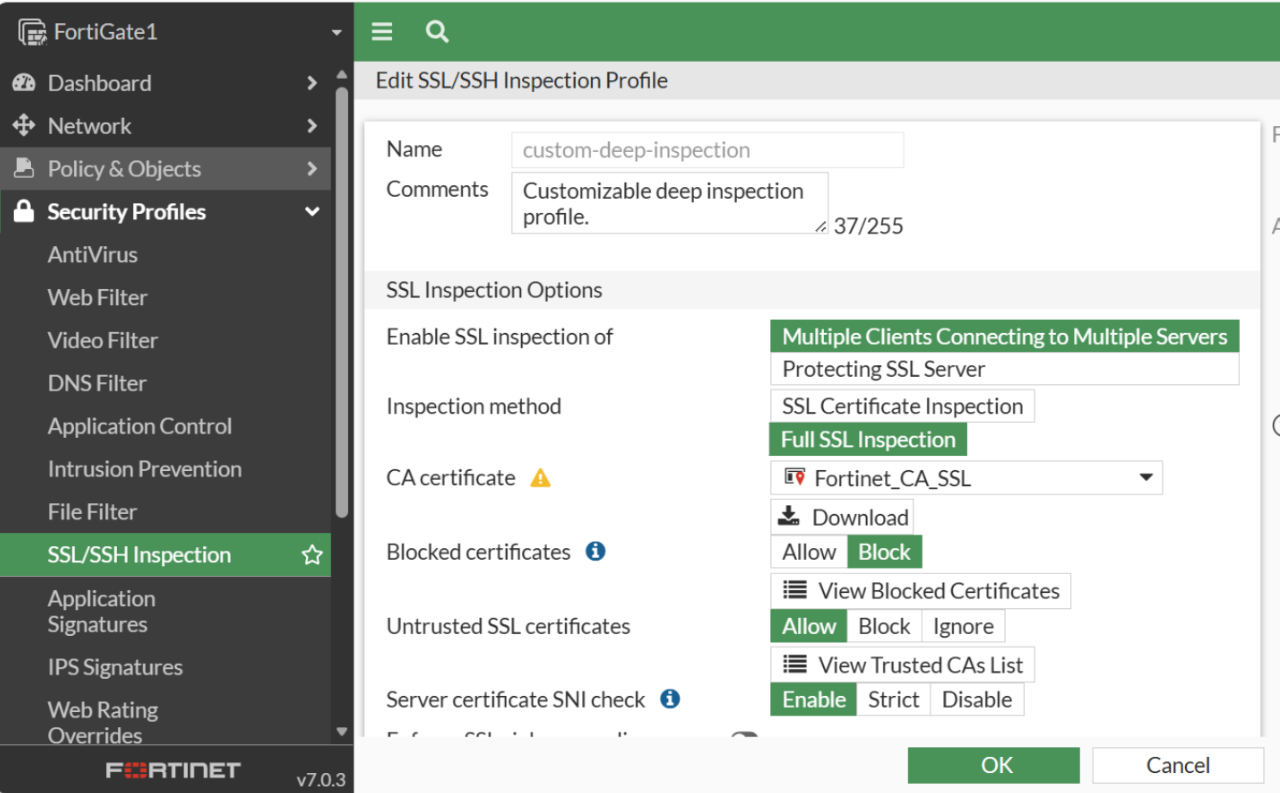Click the hamburger menu icon in top bar
This screenshot has width=1280, height=793.
381,31
